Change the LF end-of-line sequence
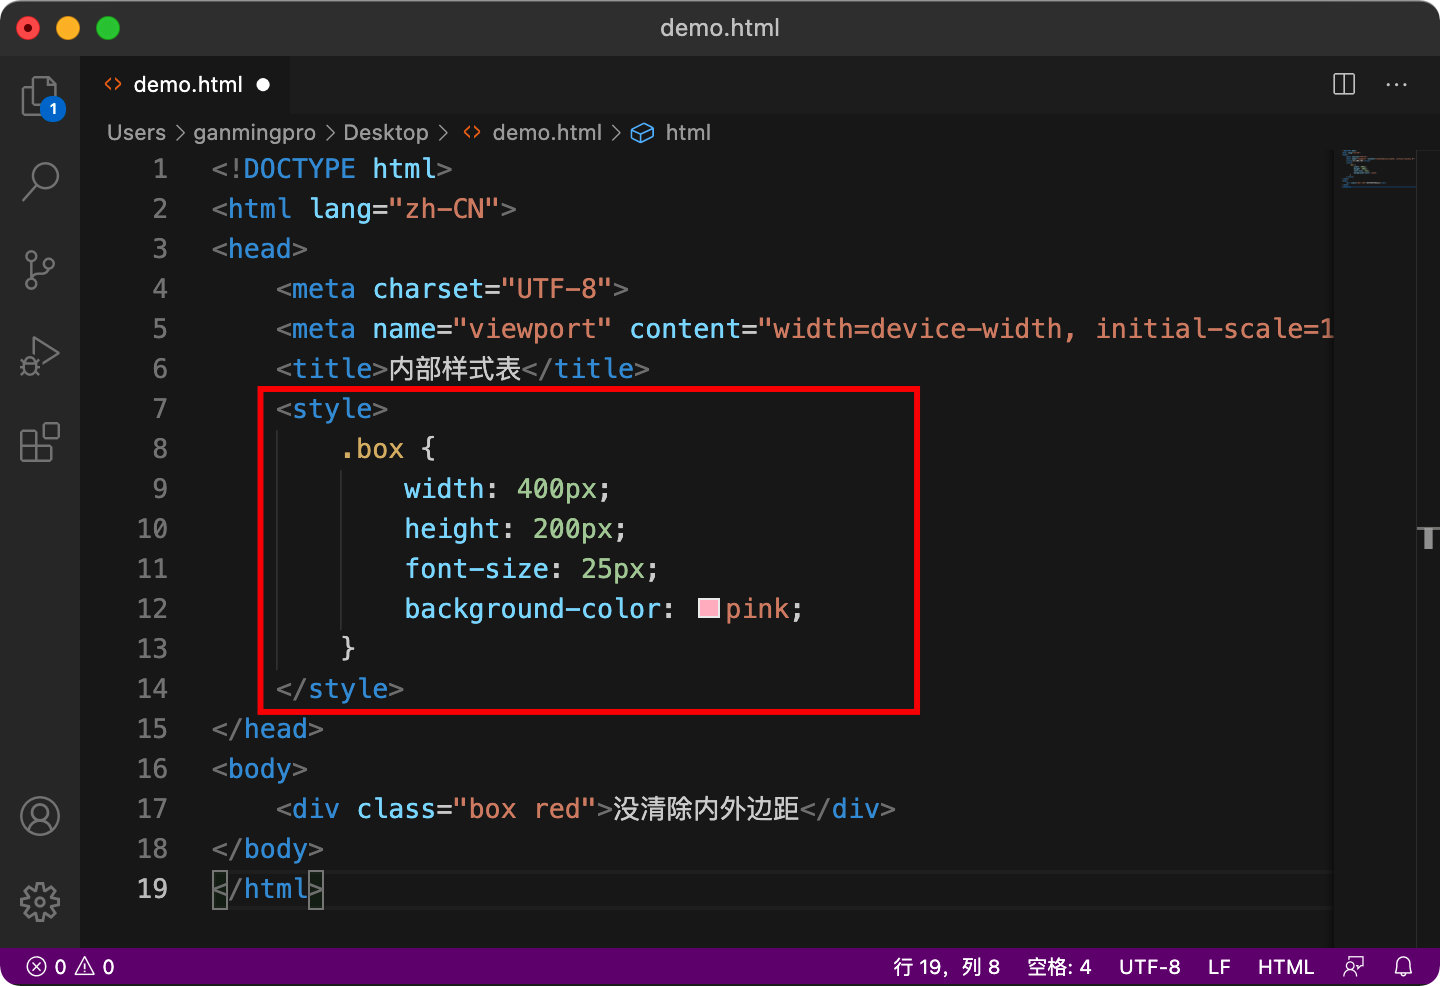 [x=1219, y=967]
